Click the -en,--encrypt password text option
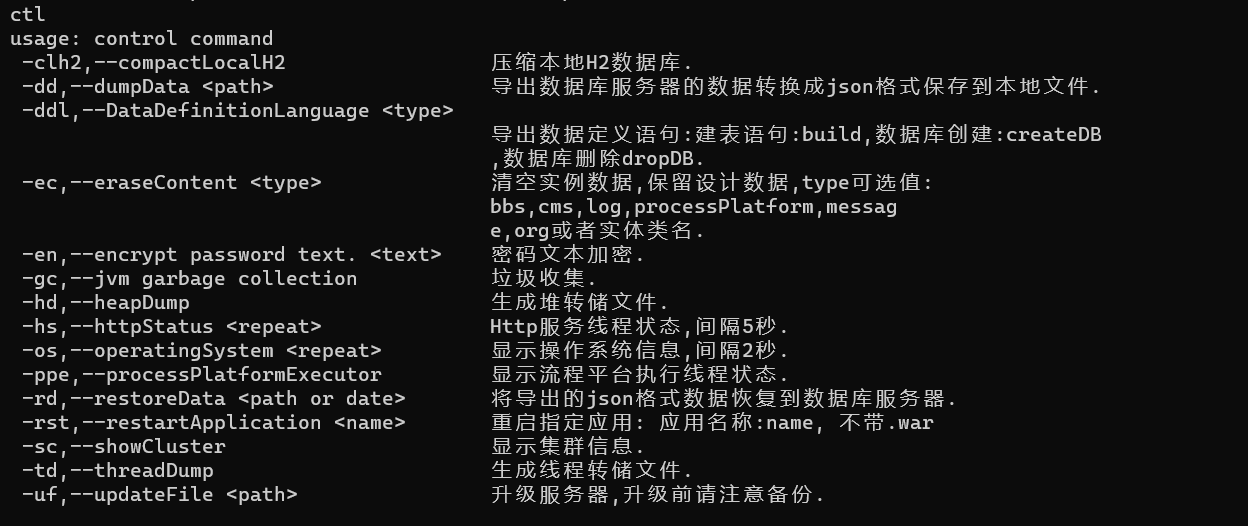This screenshot has width=1248, height=526. [x=232, y=255]
